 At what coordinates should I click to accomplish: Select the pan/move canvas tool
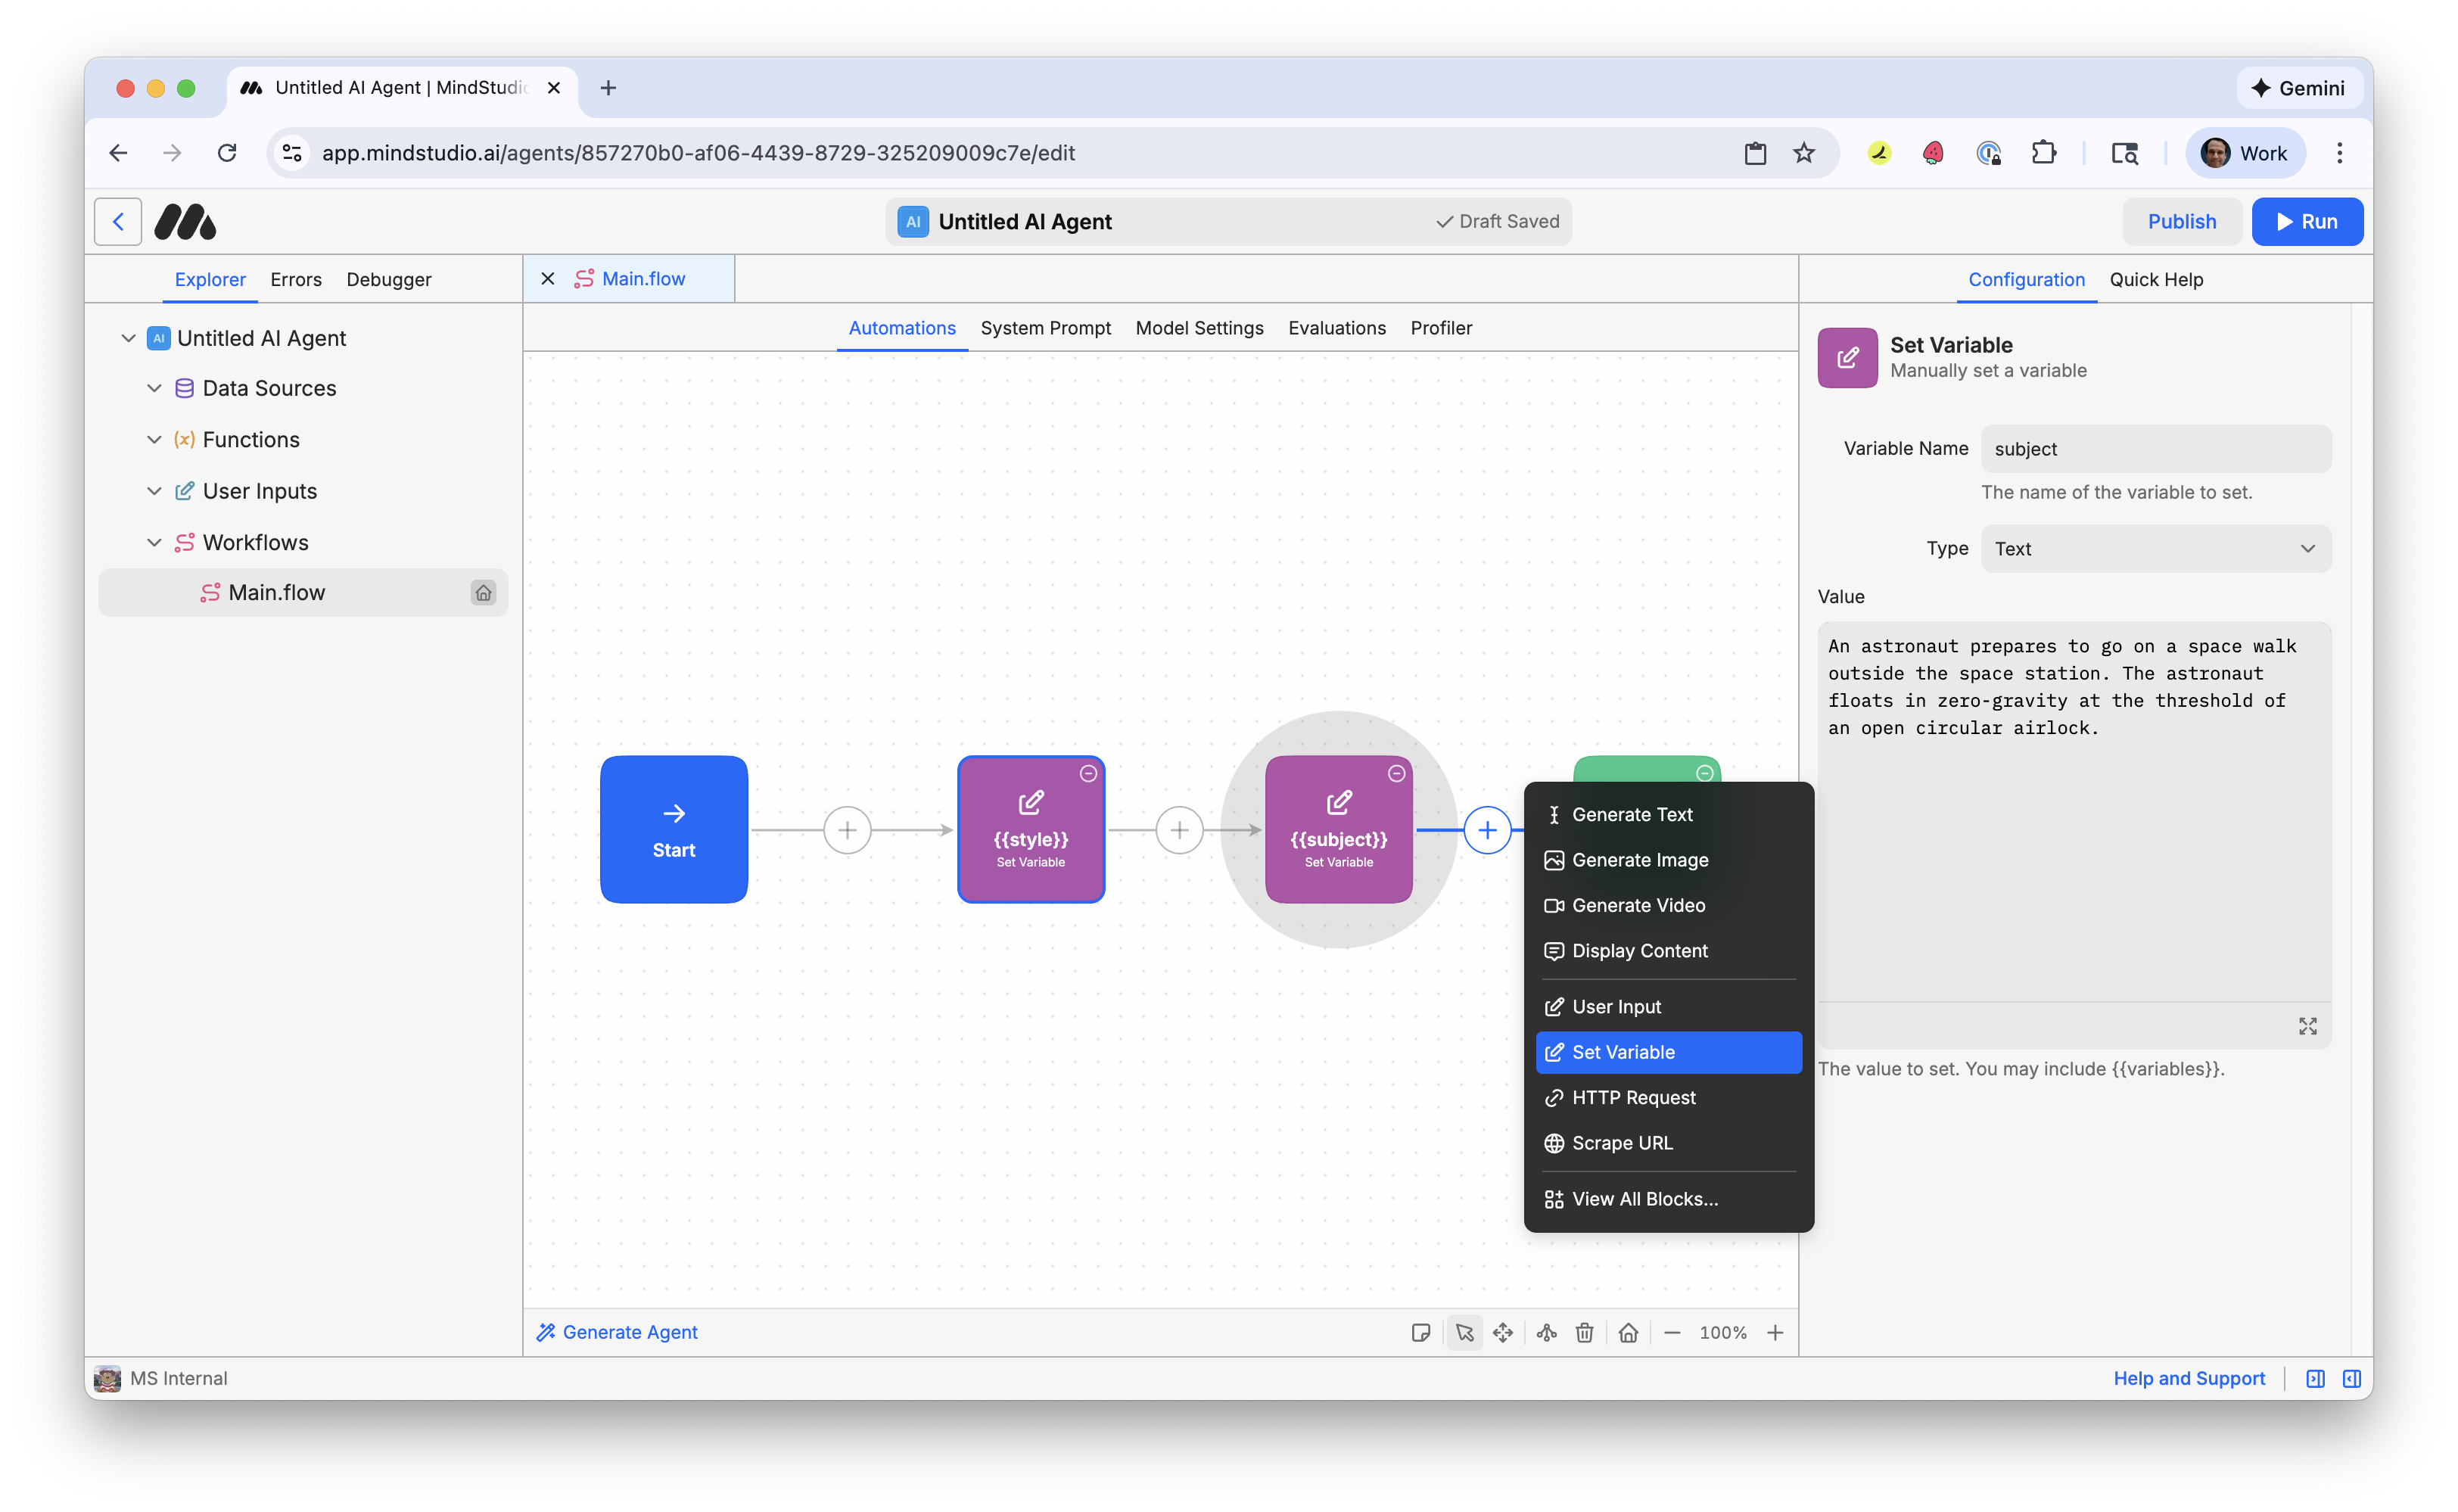click(x=1503, y=1332)
